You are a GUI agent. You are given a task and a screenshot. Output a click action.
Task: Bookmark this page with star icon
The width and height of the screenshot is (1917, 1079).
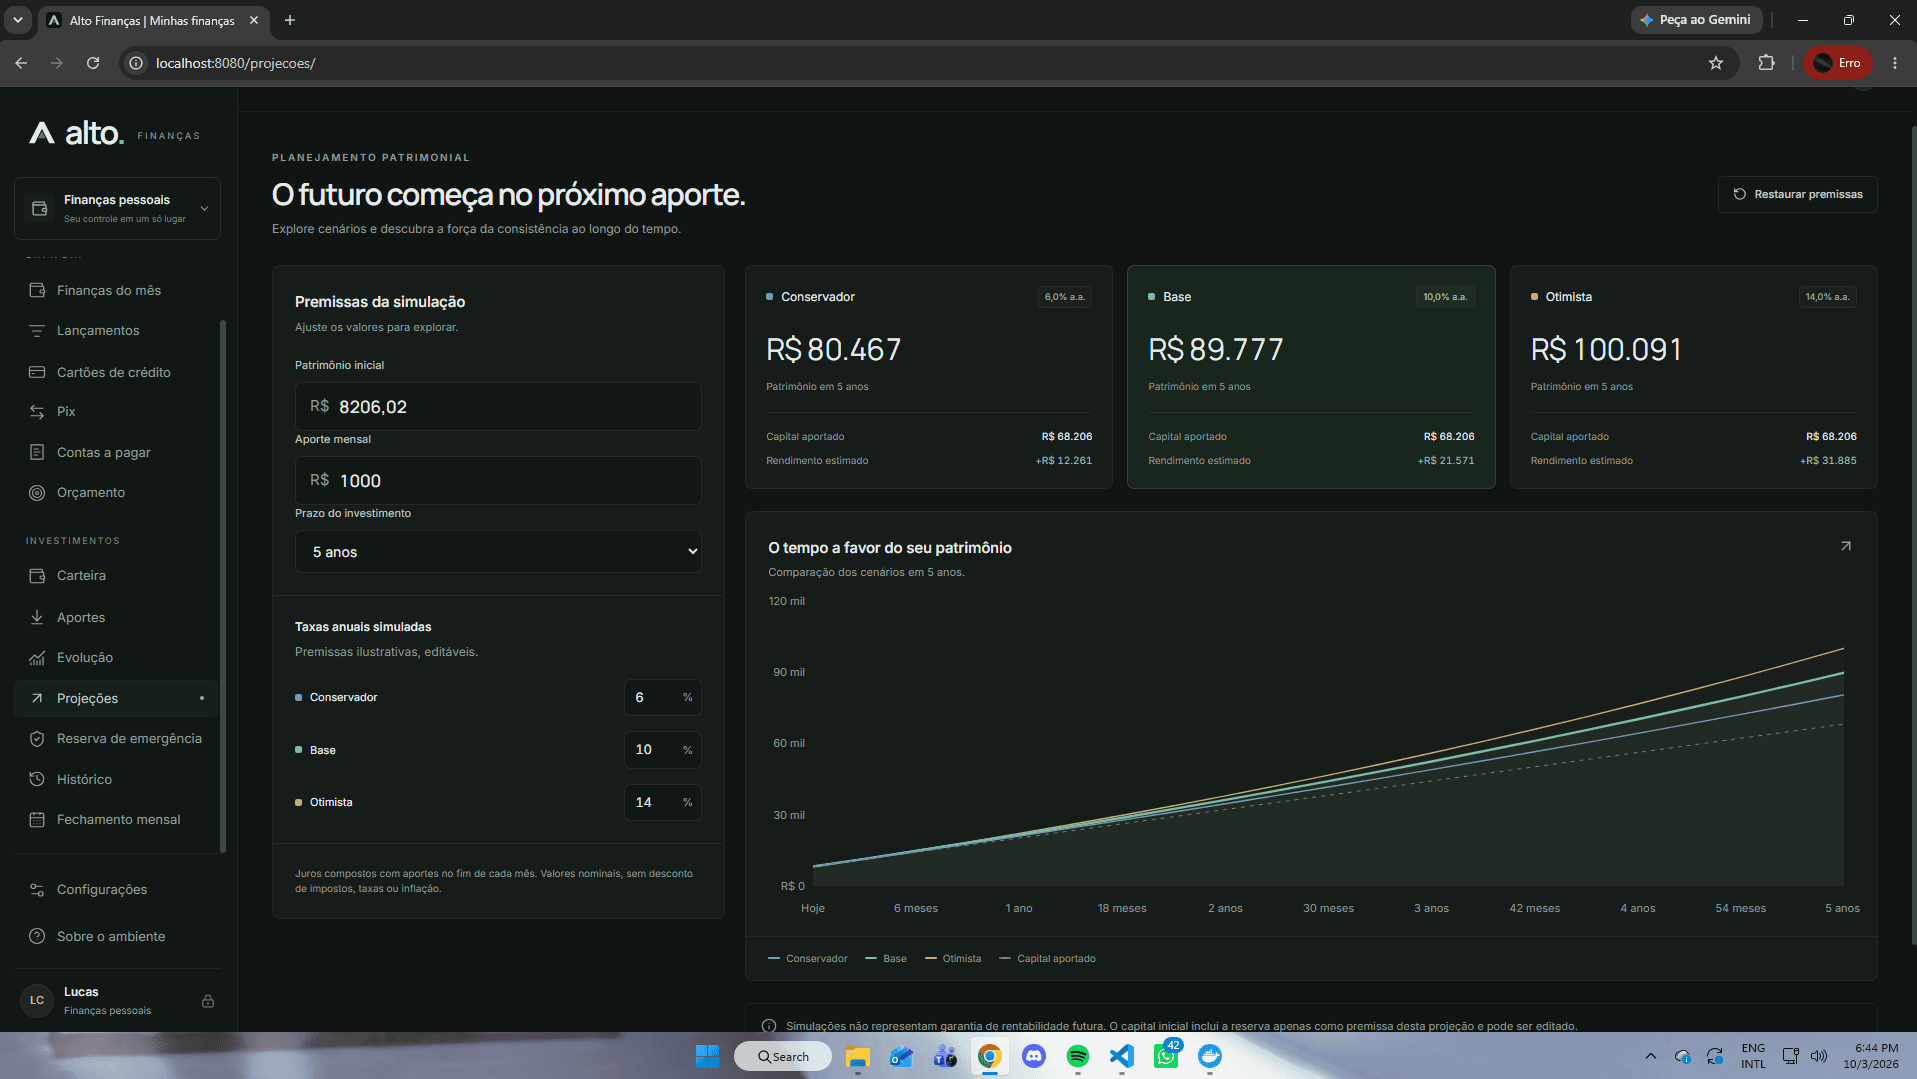pyautogui.click(x=1716, y=63)
